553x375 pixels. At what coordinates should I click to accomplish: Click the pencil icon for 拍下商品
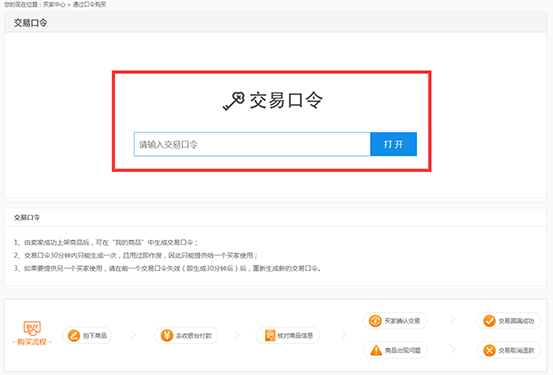point(74,335)
